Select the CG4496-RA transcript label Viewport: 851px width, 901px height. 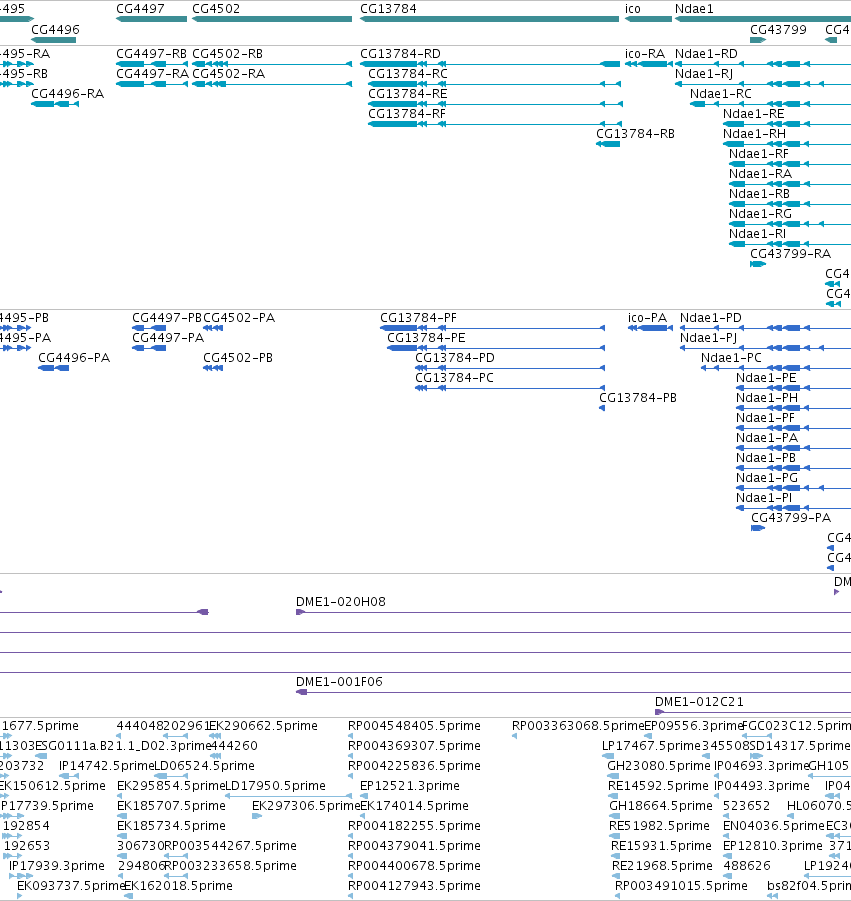[x=68, y=94]
